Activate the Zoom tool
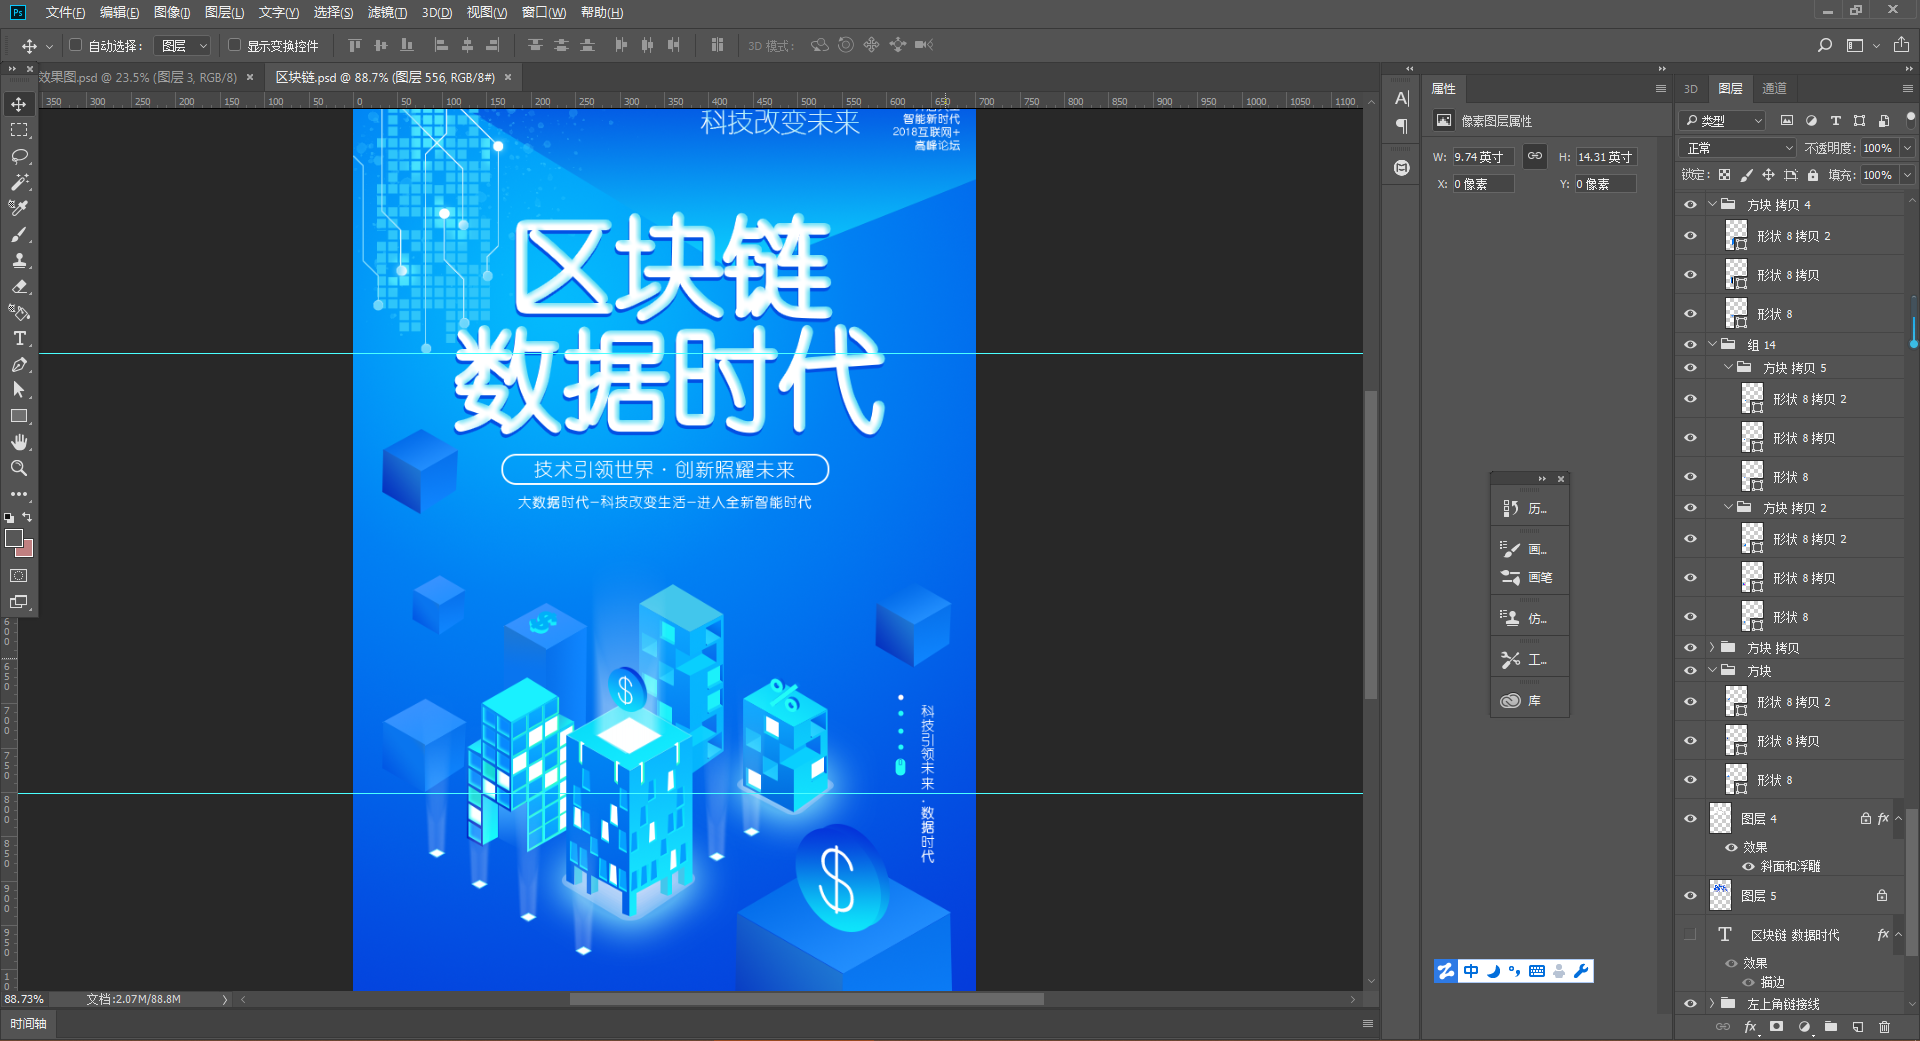This screenshot has width=1920, height=1041. 18,468
